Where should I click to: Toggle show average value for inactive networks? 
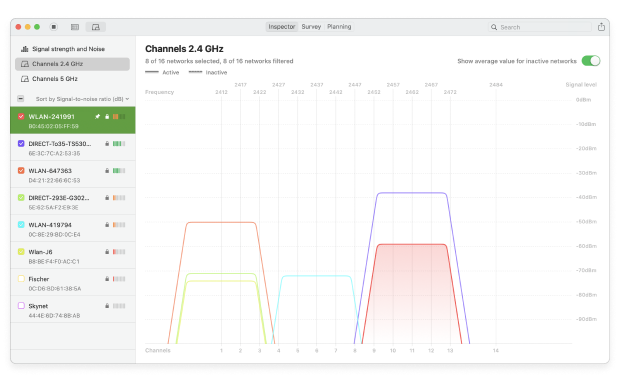pyautogui.click(x=591, y=61)
